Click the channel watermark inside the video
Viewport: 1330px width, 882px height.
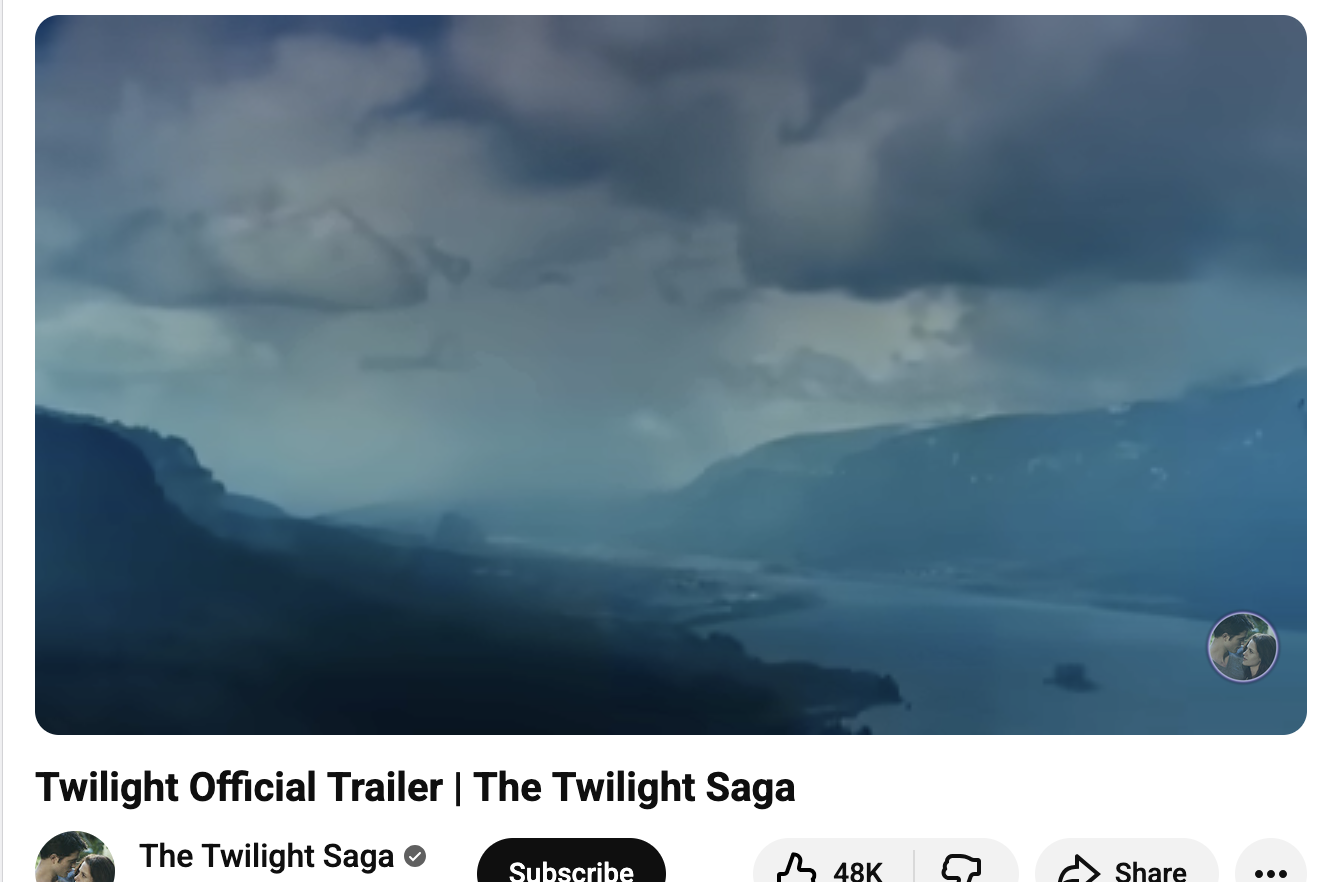[x=1243, y=647]
